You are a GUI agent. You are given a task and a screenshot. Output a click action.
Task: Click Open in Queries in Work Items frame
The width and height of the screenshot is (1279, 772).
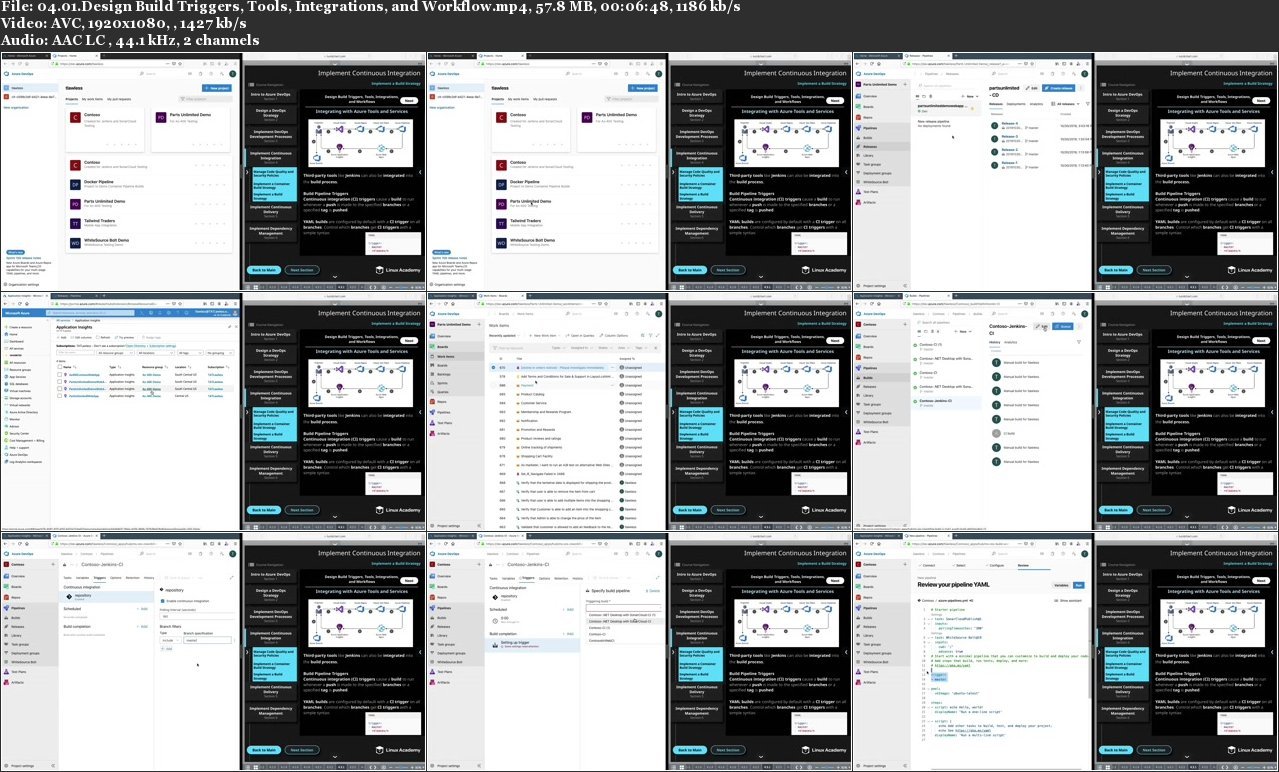coord(580,335)
